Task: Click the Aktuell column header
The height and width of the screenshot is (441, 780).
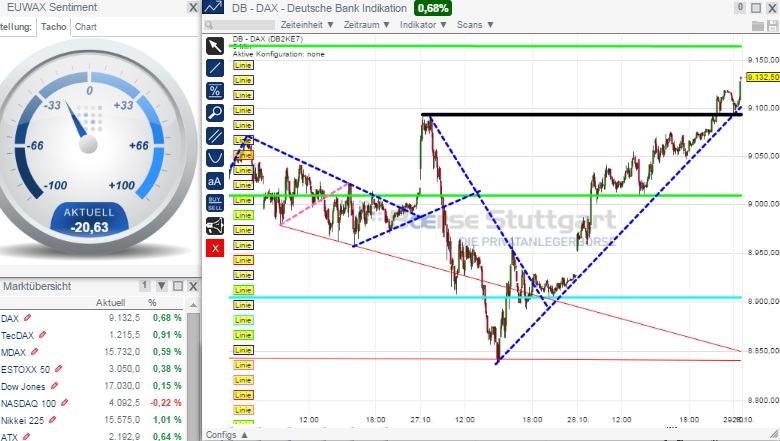Action: tap(110, 303)
